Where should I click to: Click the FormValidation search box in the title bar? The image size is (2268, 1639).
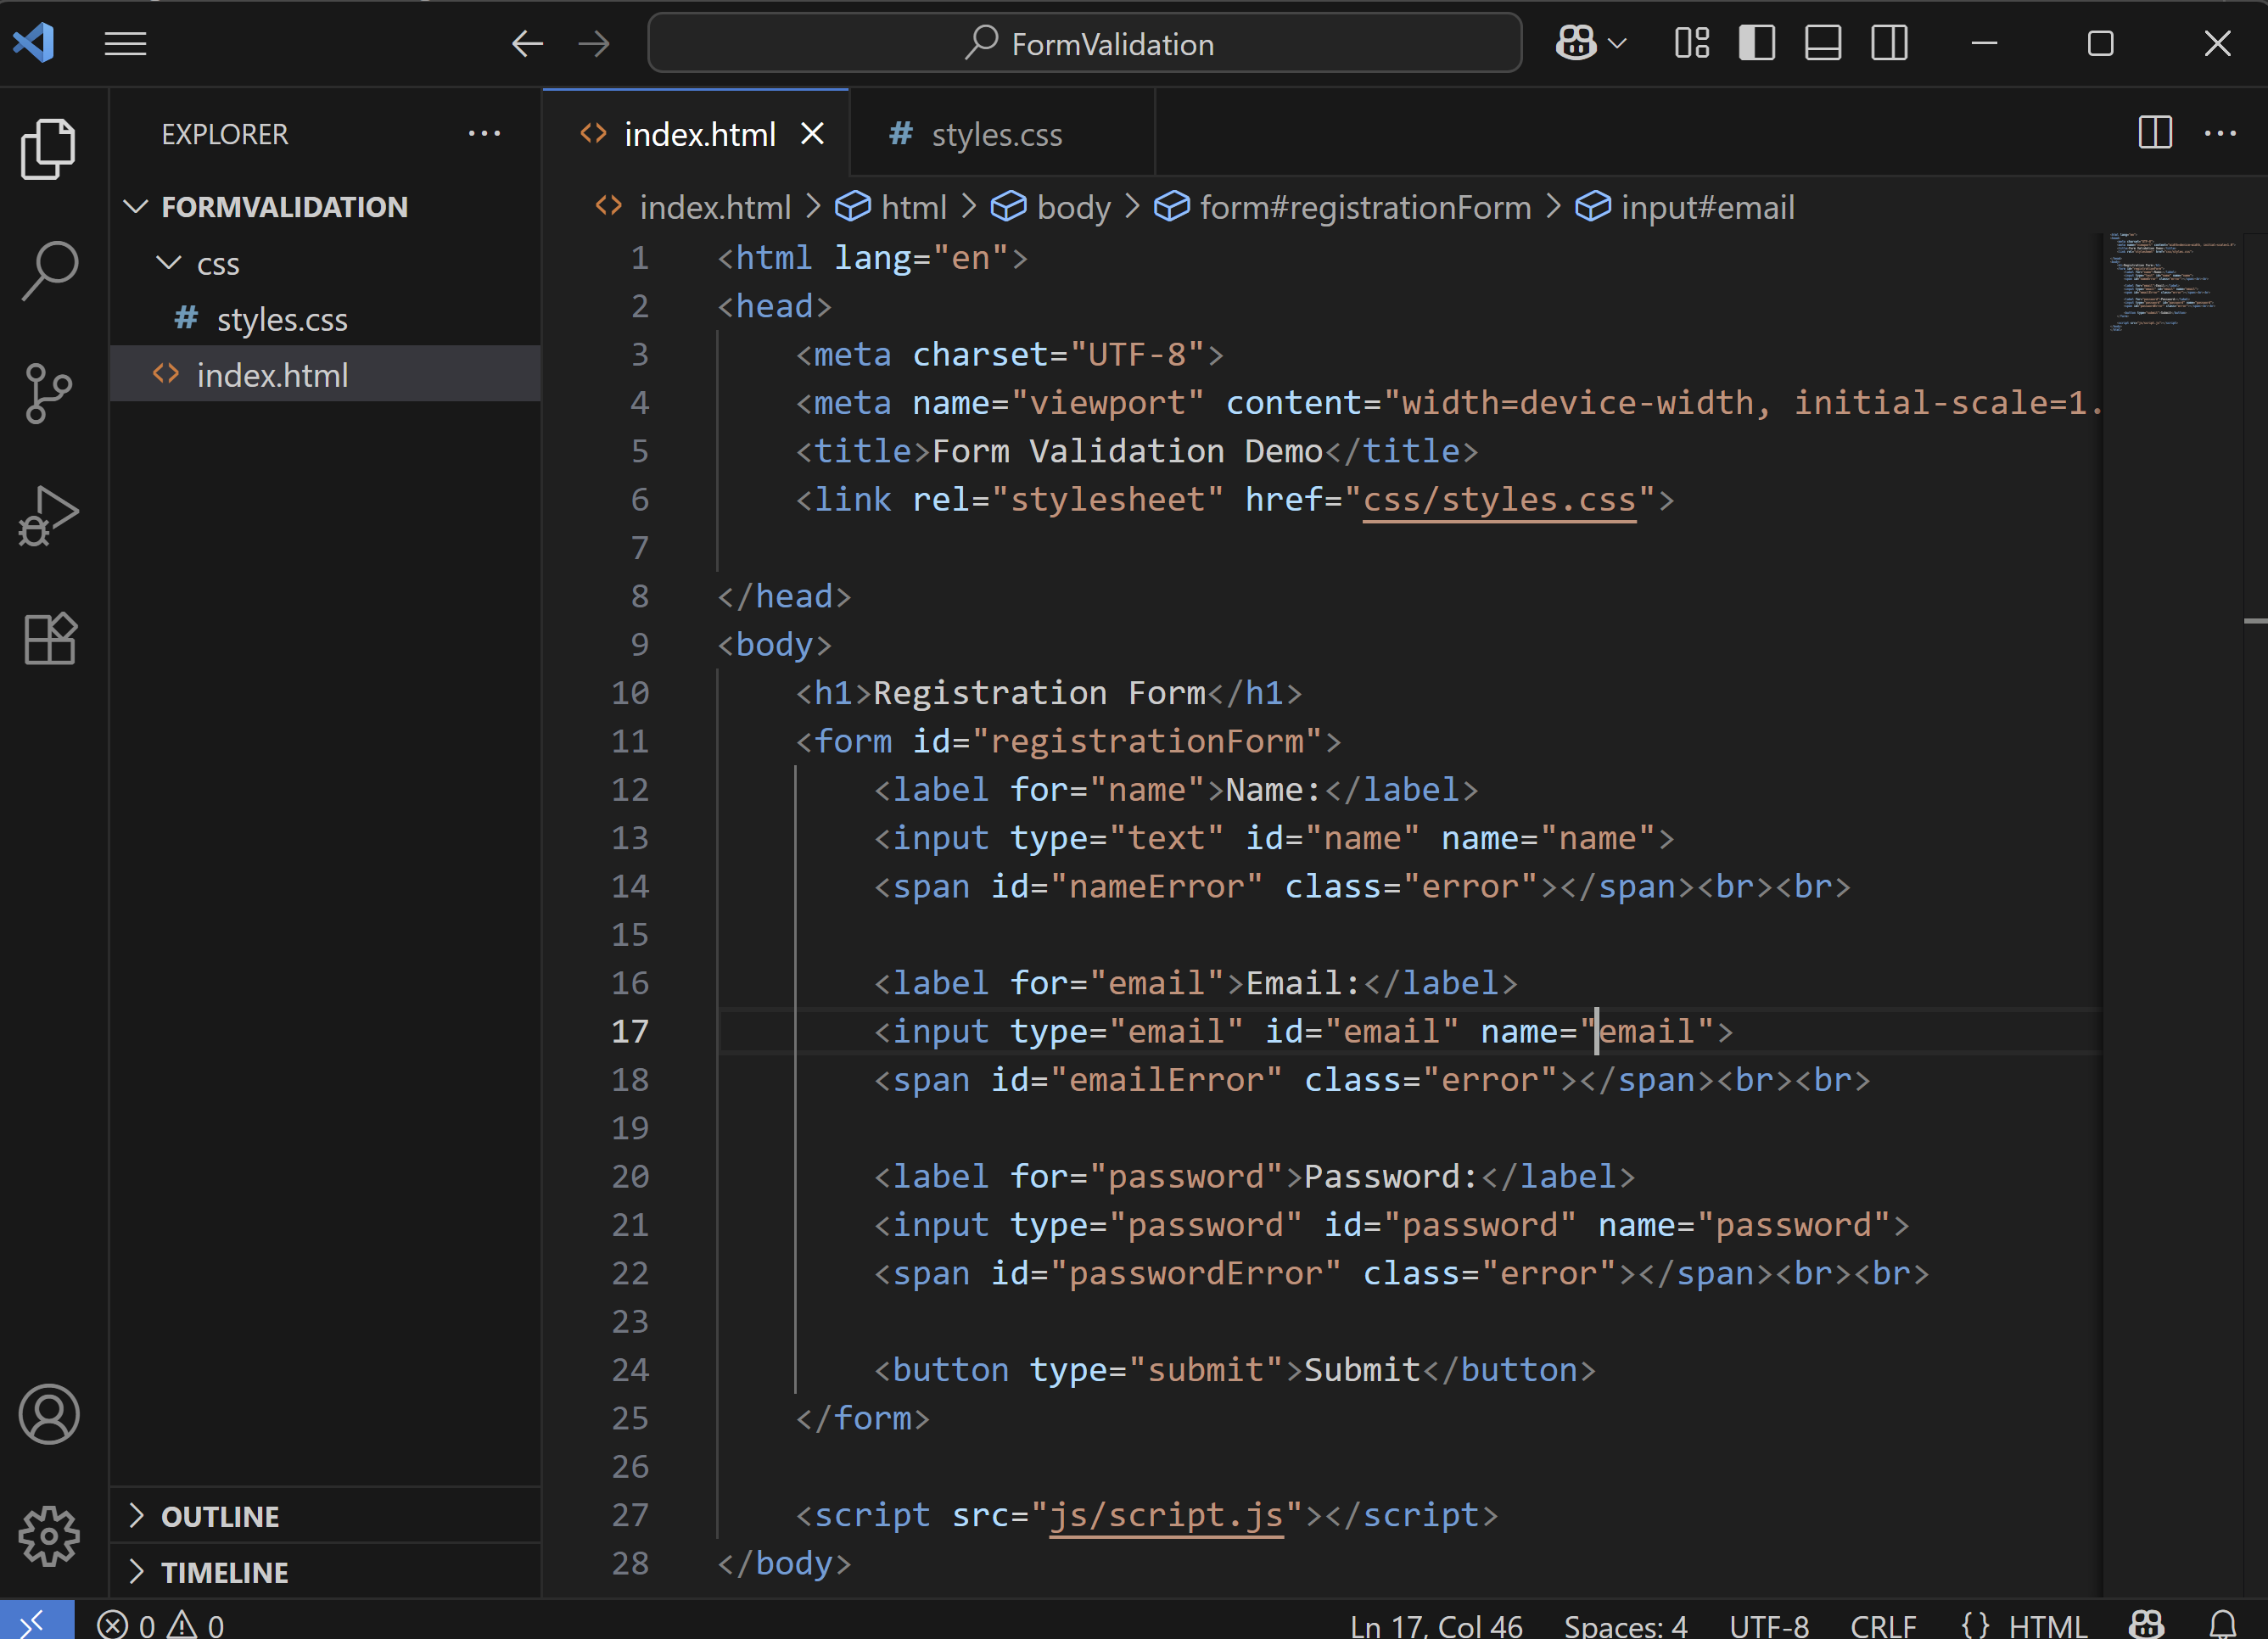(x=1086, y=43)
